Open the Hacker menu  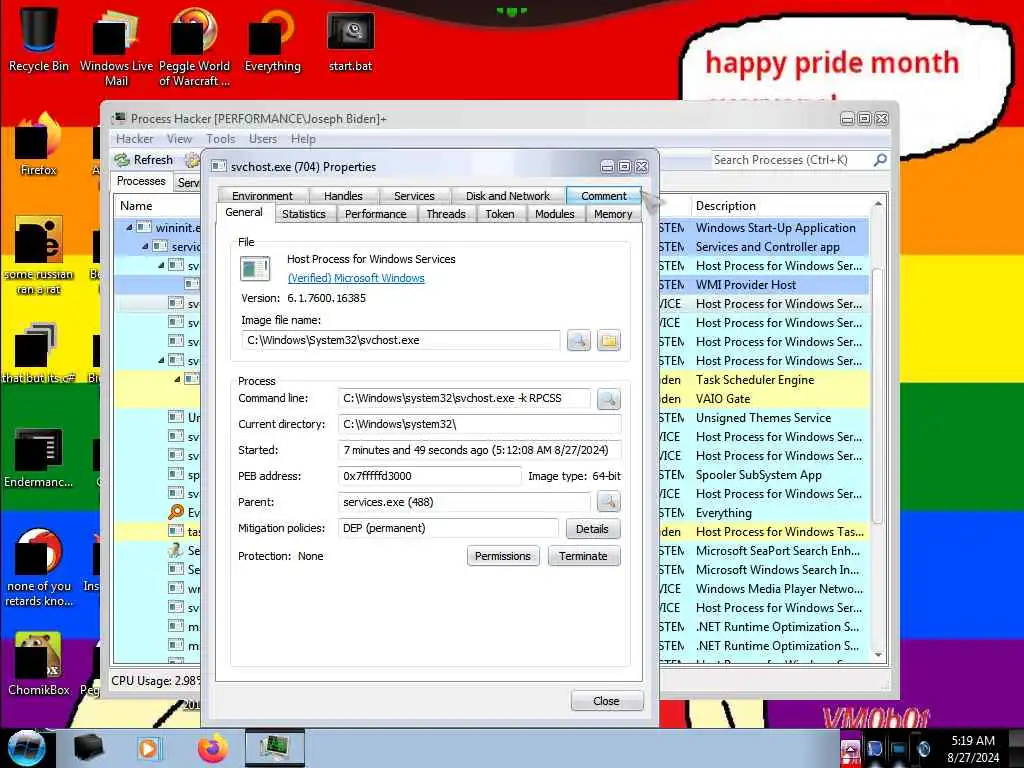tap(135, 139)
